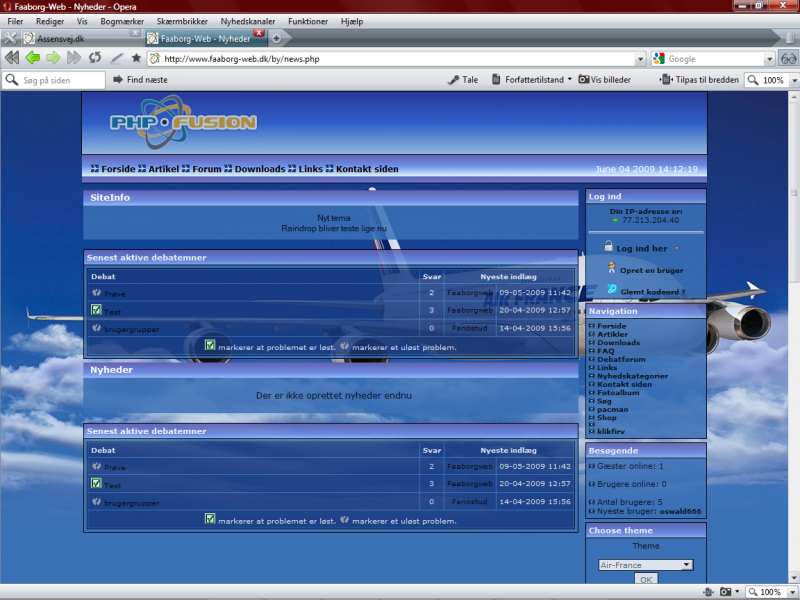
Task: Click the glasses icon beside Google search
Action: 788,59
